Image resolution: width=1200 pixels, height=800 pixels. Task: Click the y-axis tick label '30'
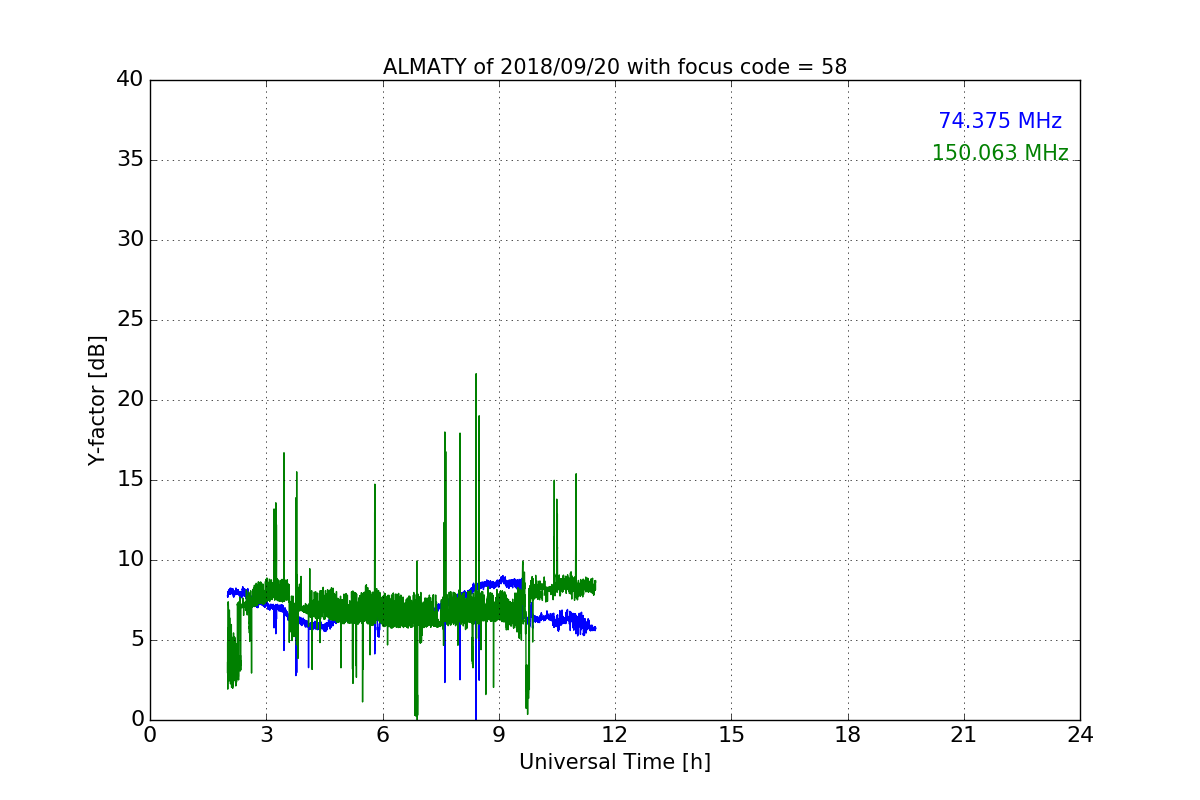[x=130, y=240]
